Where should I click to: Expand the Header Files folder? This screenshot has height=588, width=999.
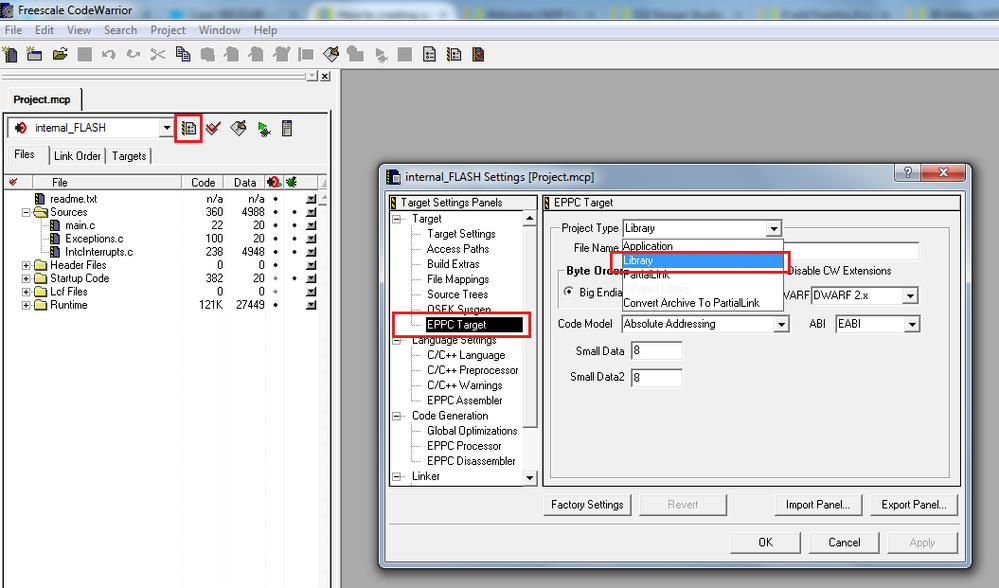(x=26, y=265)
